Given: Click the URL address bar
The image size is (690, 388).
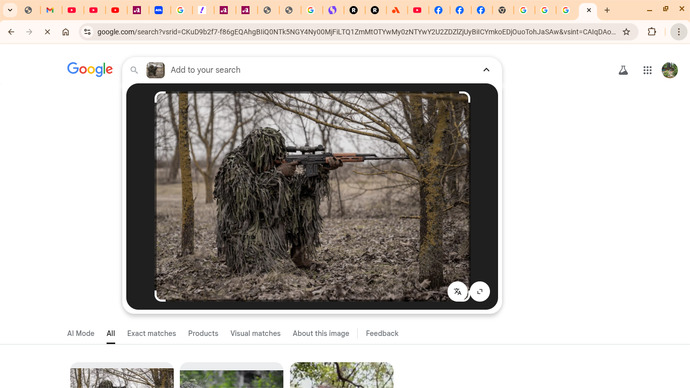Looking at the screenshot, I should tap(356, 32).
